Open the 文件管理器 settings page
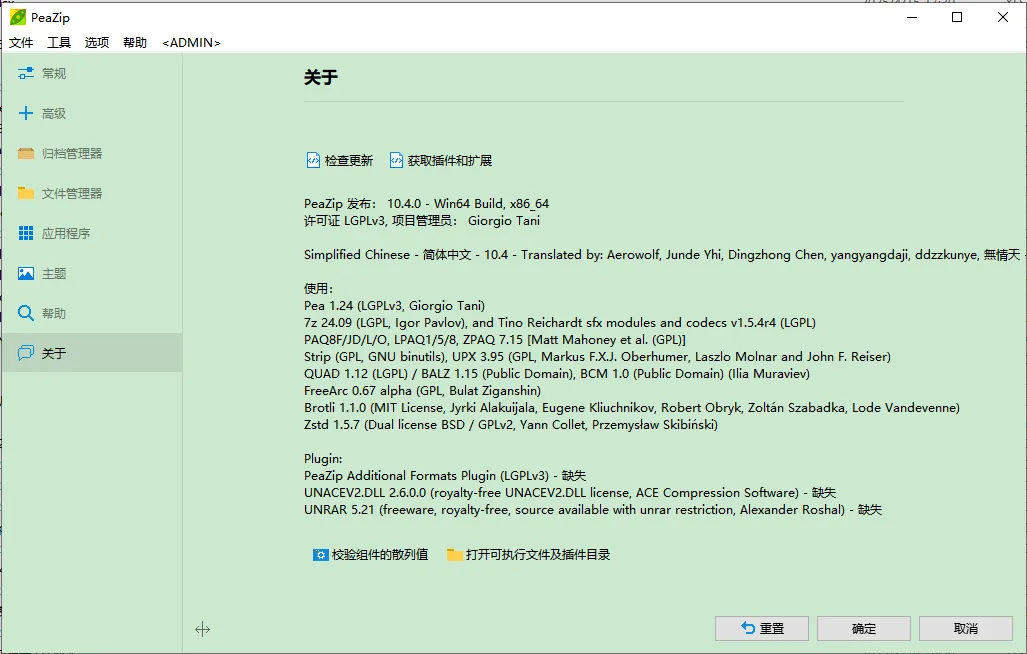This screenshot has width=1027, height=654. [x=92, y=193]
